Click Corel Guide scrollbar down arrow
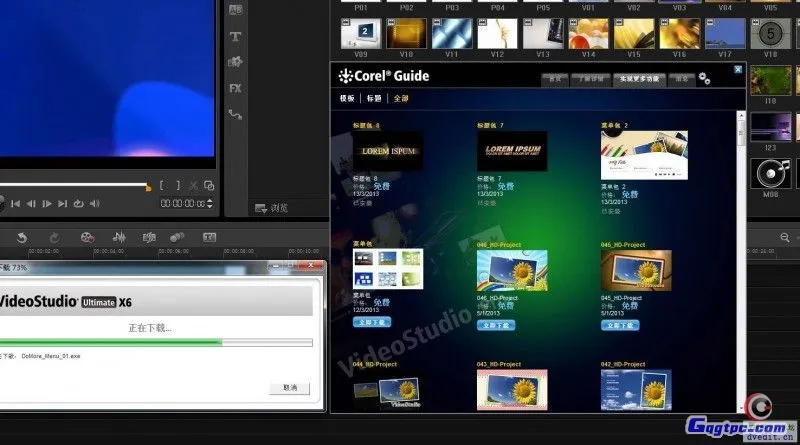Screen dimensions: 800x445 [x=741, y=408]
